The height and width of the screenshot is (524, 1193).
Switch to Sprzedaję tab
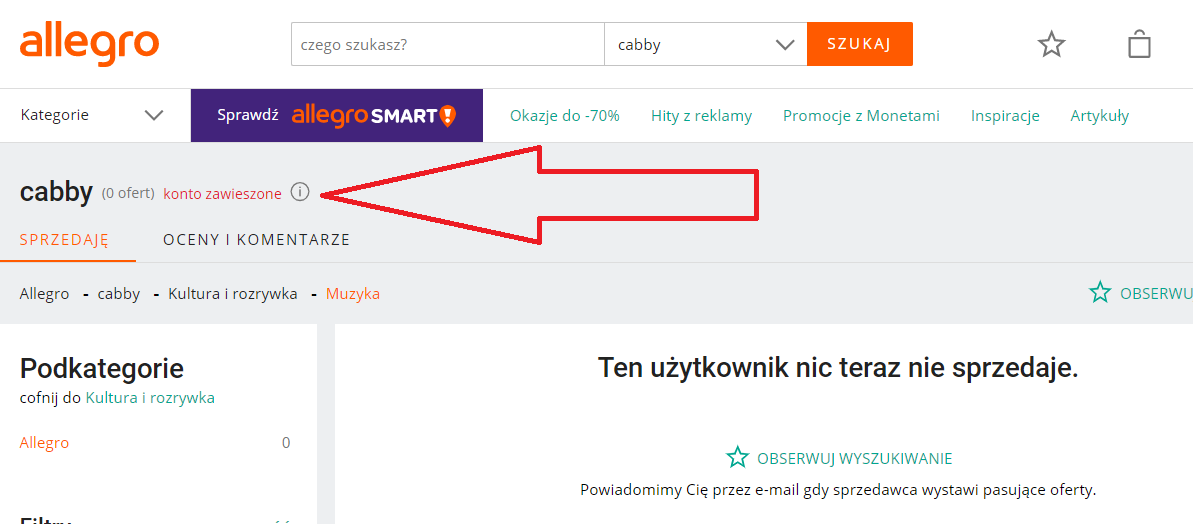tap(64, 240)
